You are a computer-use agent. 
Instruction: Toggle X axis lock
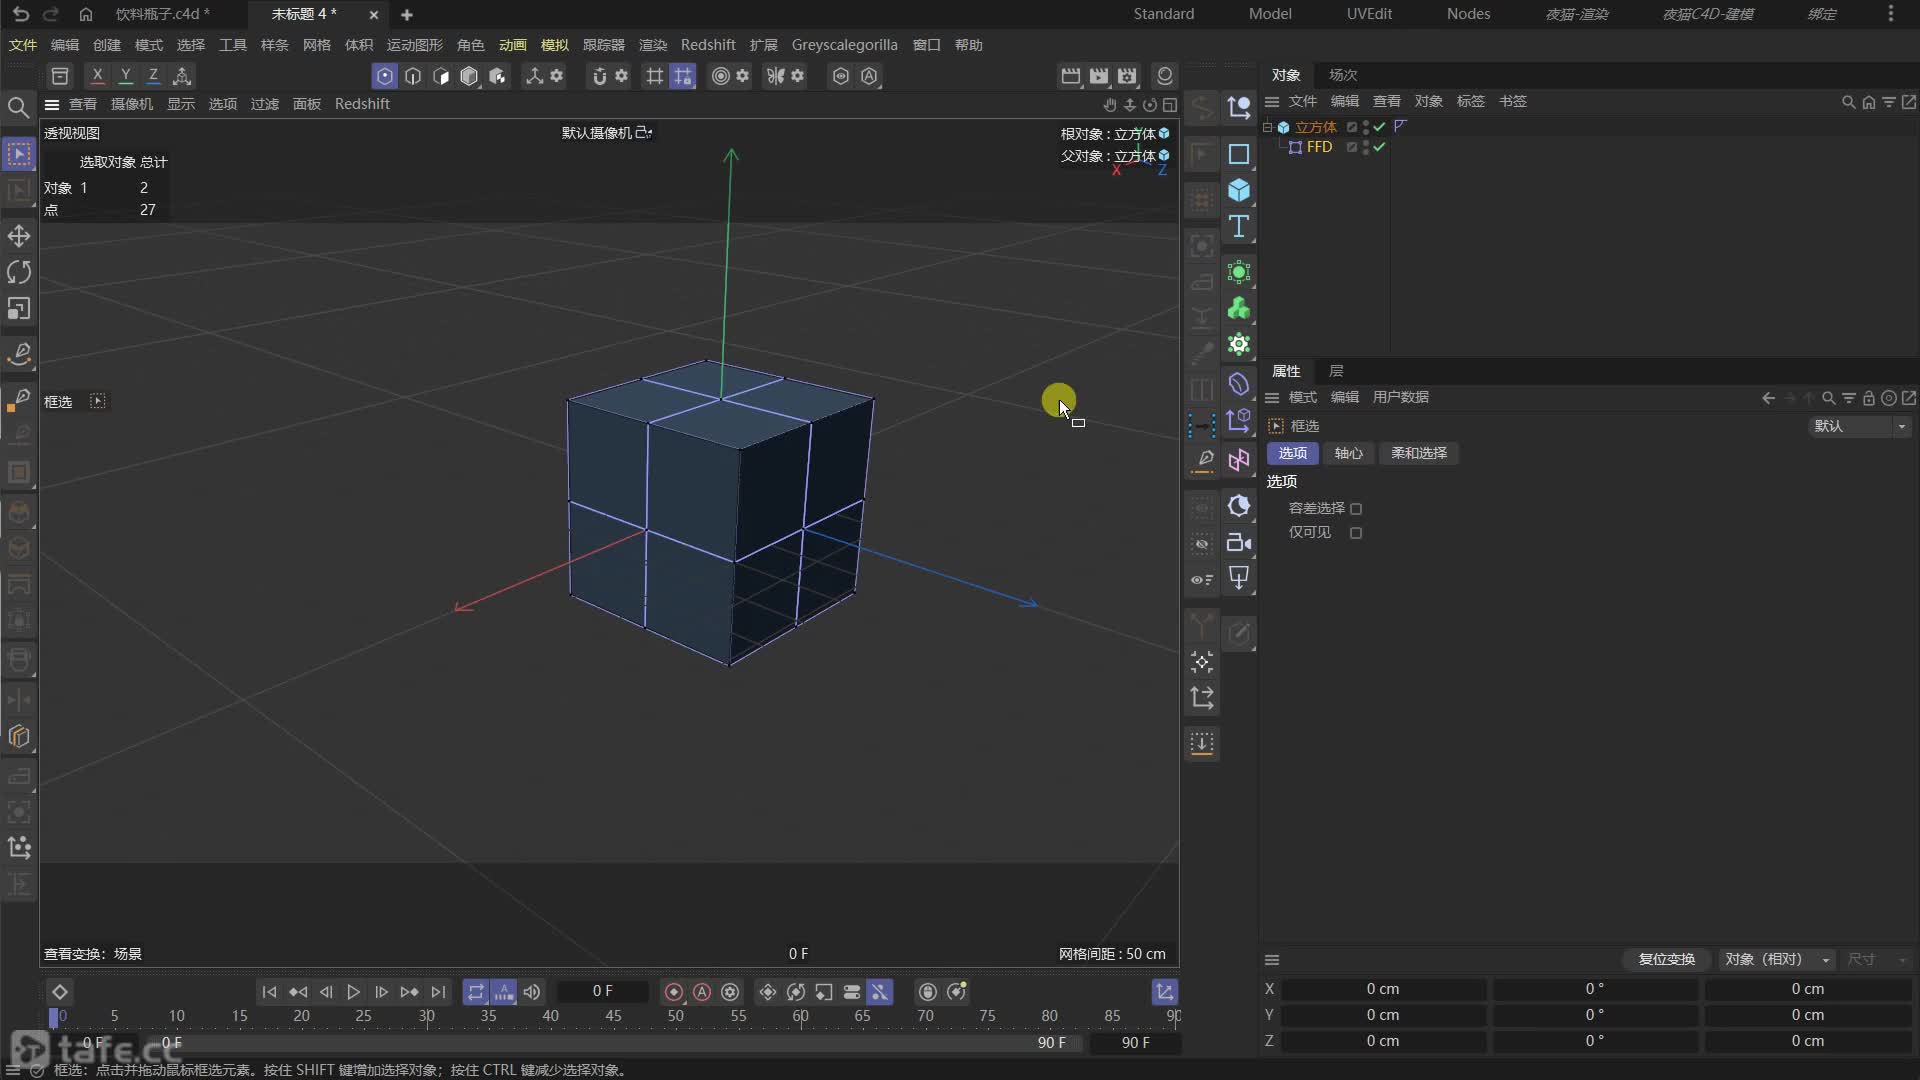pyautogui.click(x=97, y=76)
